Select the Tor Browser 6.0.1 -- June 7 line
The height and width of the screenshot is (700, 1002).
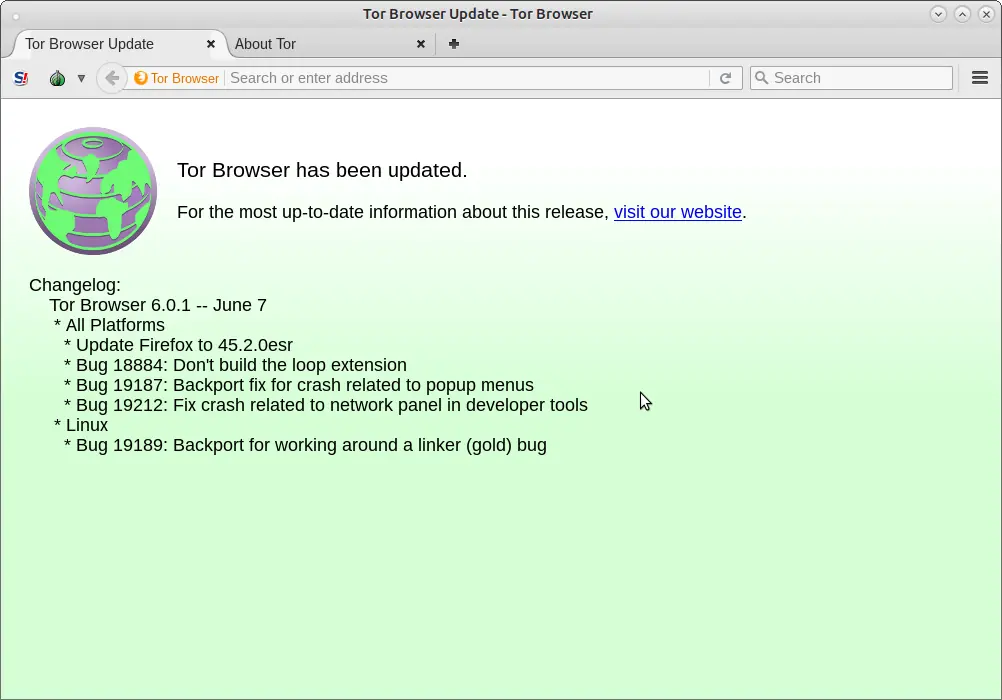[x=158, y=305]
